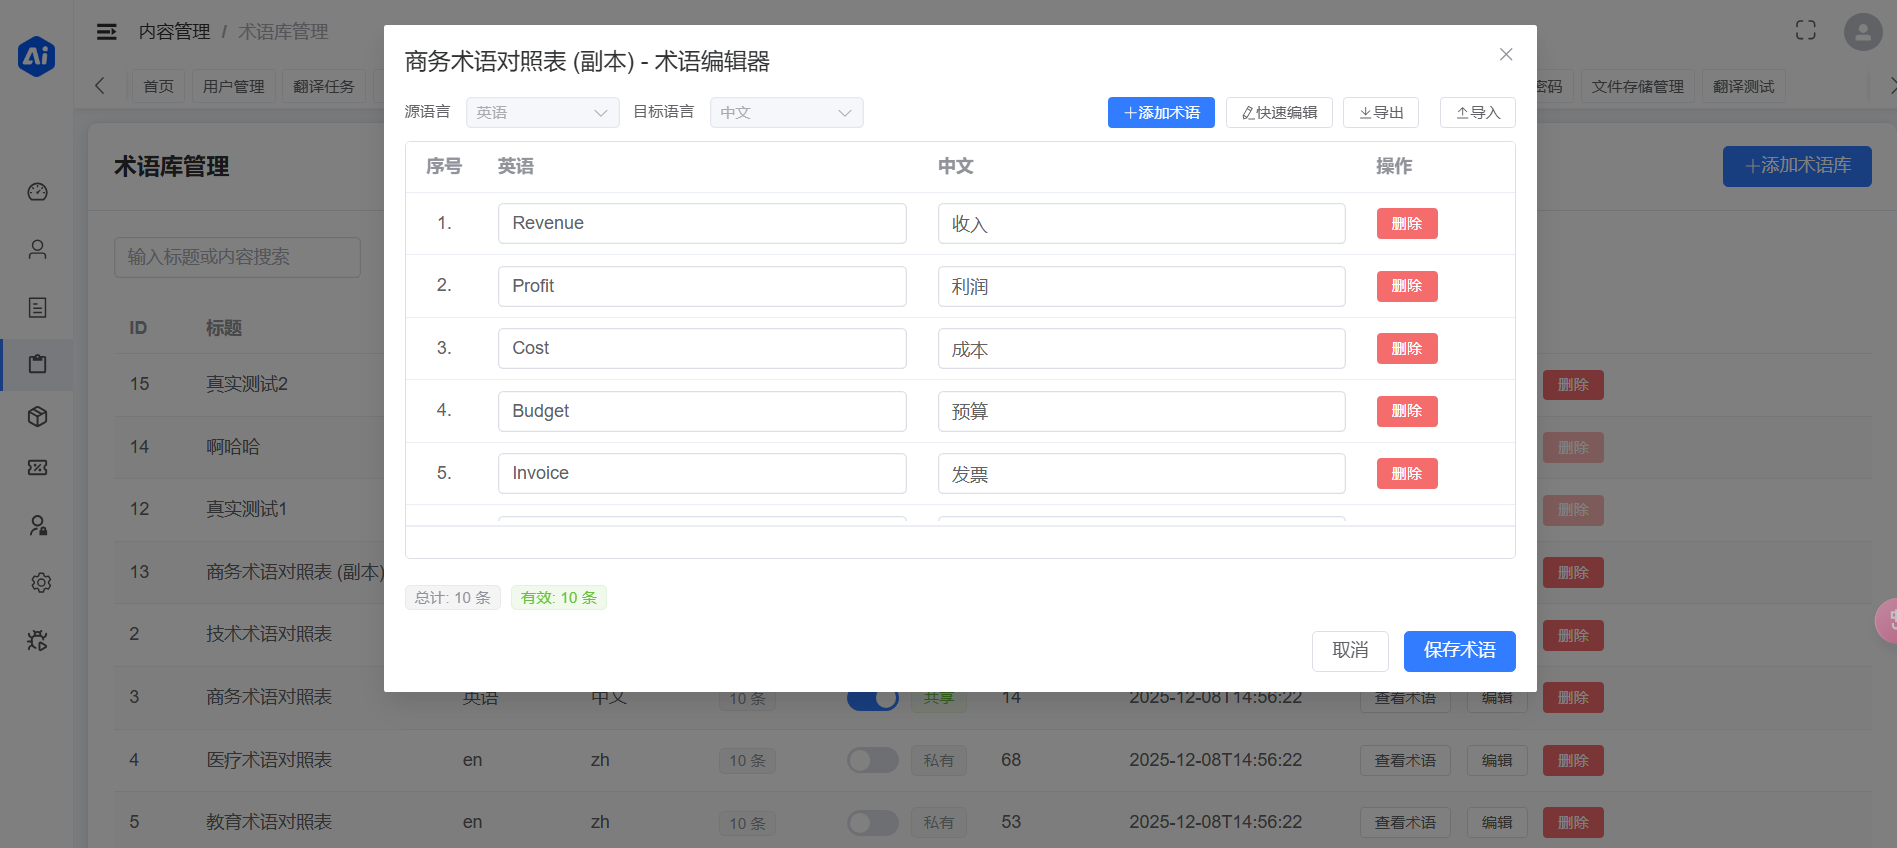The image size is (1897, 848).
Task: Open the user profile sidebar icon
Action: pyautogui.click(x=38, y=249)
